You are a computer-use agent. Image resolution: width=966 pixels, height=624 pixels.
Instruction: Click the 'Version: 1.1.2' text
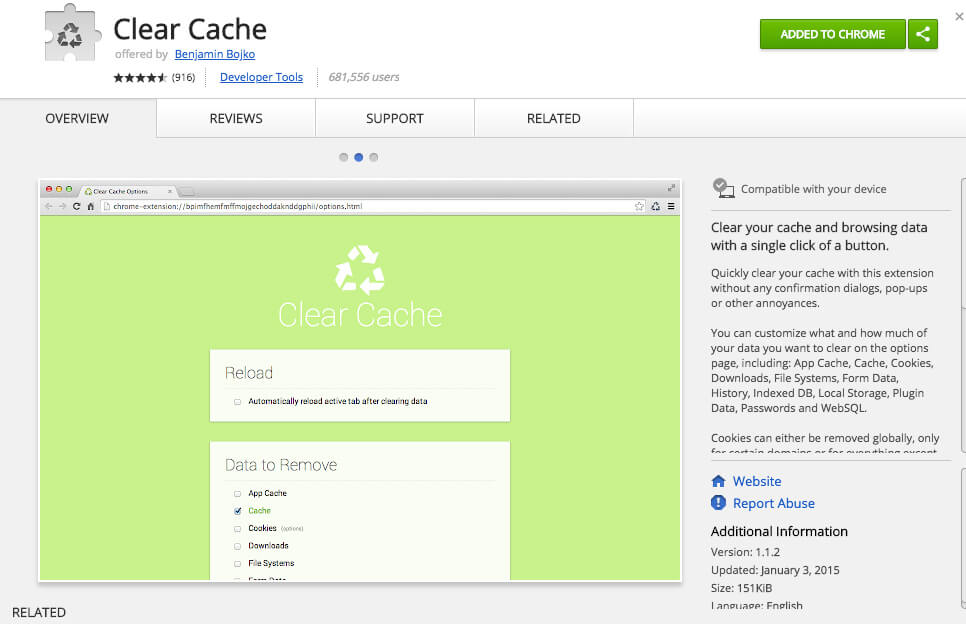(x=745, y=552)
